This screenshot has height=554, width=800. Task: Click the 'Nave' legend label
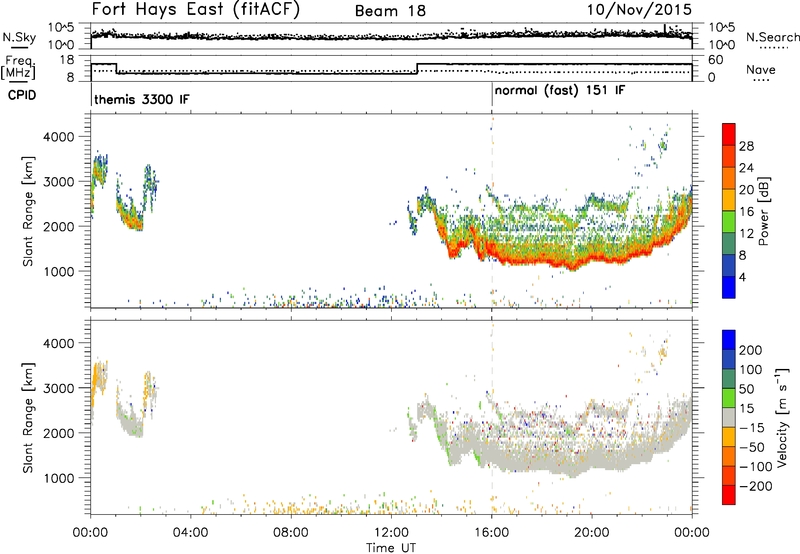pyautogui.click(x=761, y=69)
